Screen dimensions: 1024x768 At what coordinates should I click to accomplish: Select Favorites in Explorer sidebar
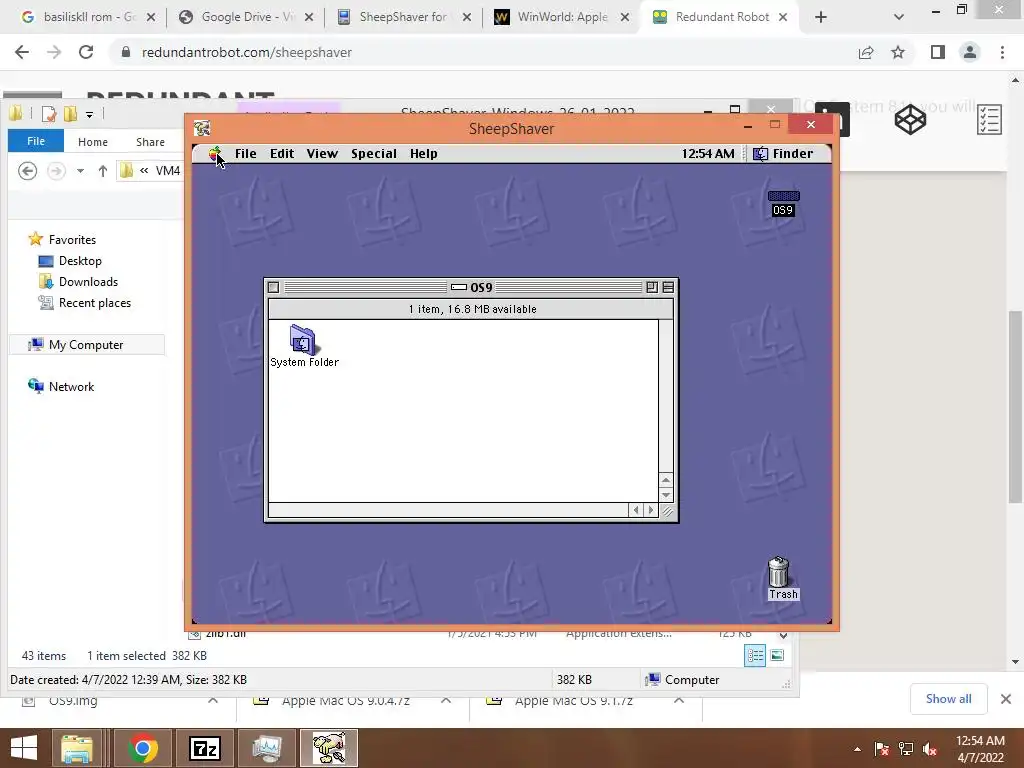[72, 240]
